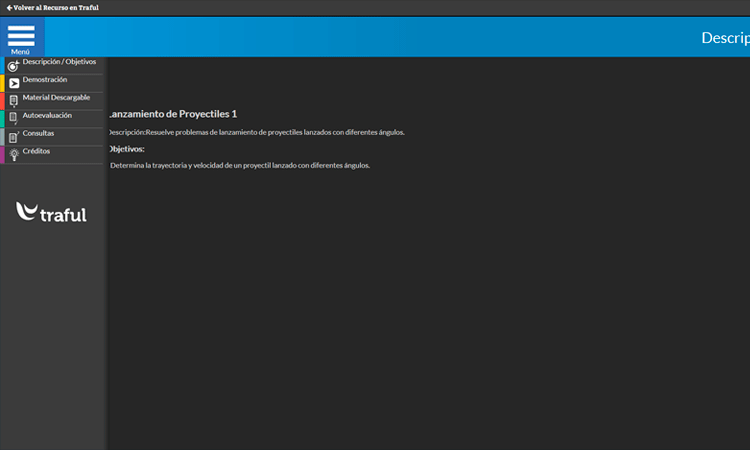Click the lightbulb icon beside Créditos

pyautogui.click(x=13, y=155)
